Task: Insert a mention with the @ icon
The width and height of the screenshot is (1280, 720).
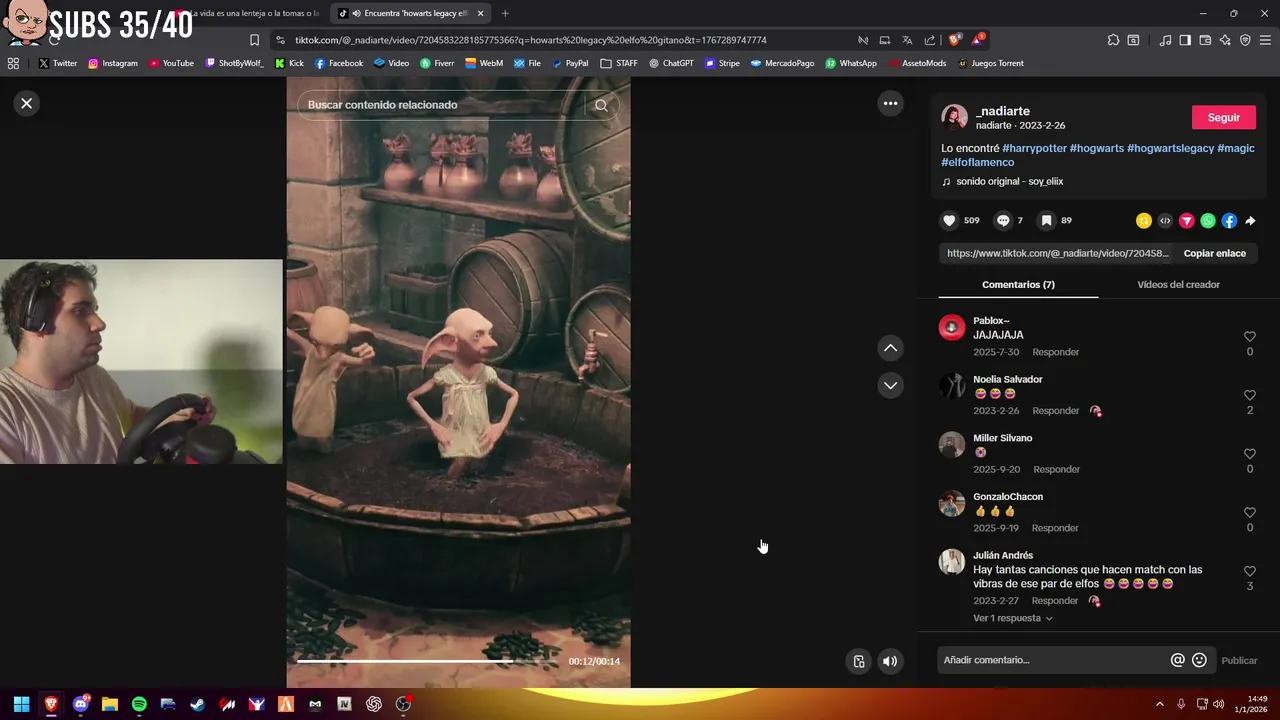Action: (1178, 660)
